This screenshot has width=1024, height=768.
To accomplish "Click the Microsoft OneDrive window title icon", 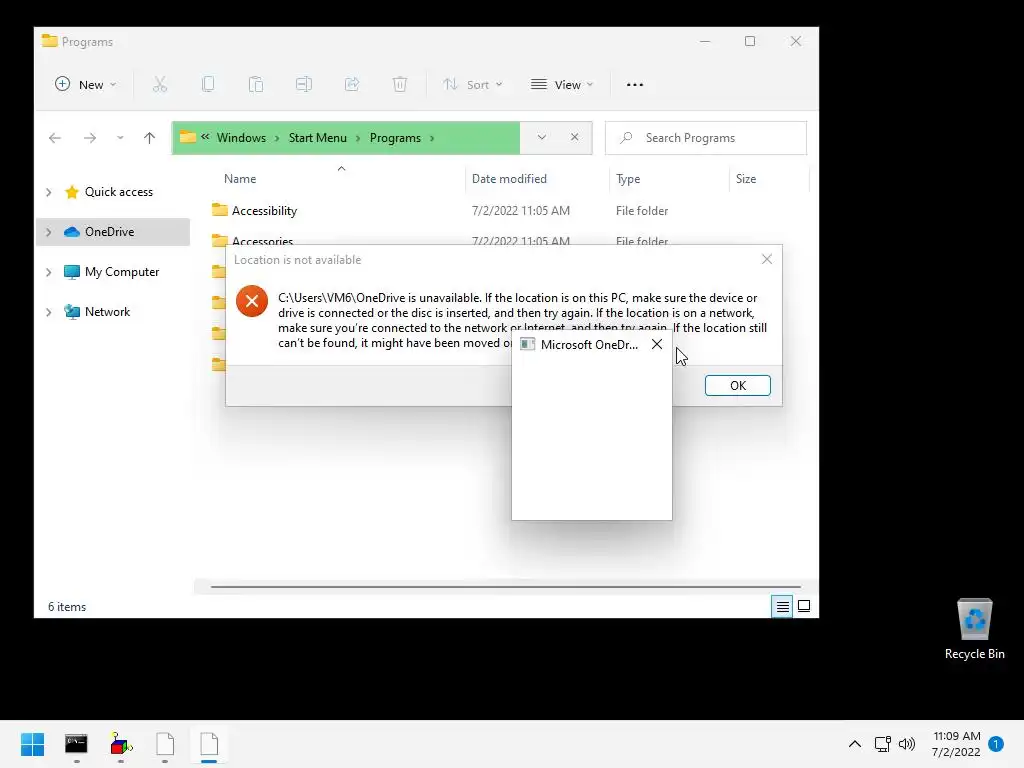I will (x=528, y=344).
